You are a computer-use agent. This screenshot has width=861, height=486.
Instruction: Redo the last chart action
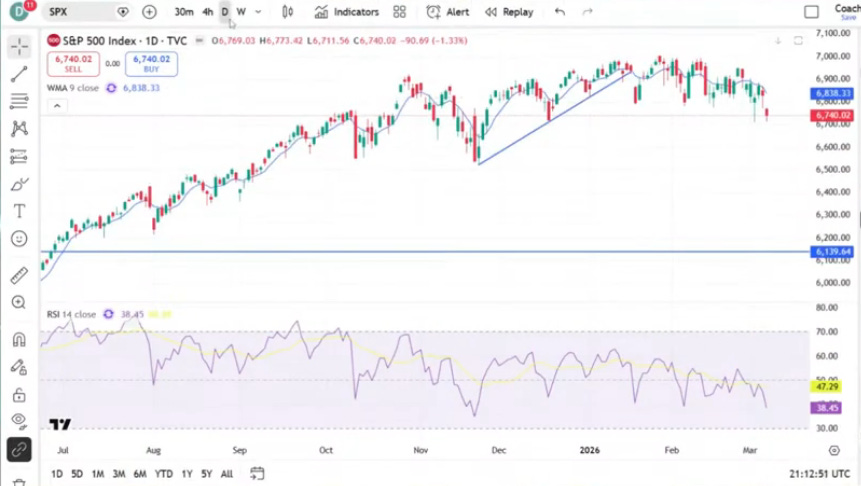(x=588, y=12)
